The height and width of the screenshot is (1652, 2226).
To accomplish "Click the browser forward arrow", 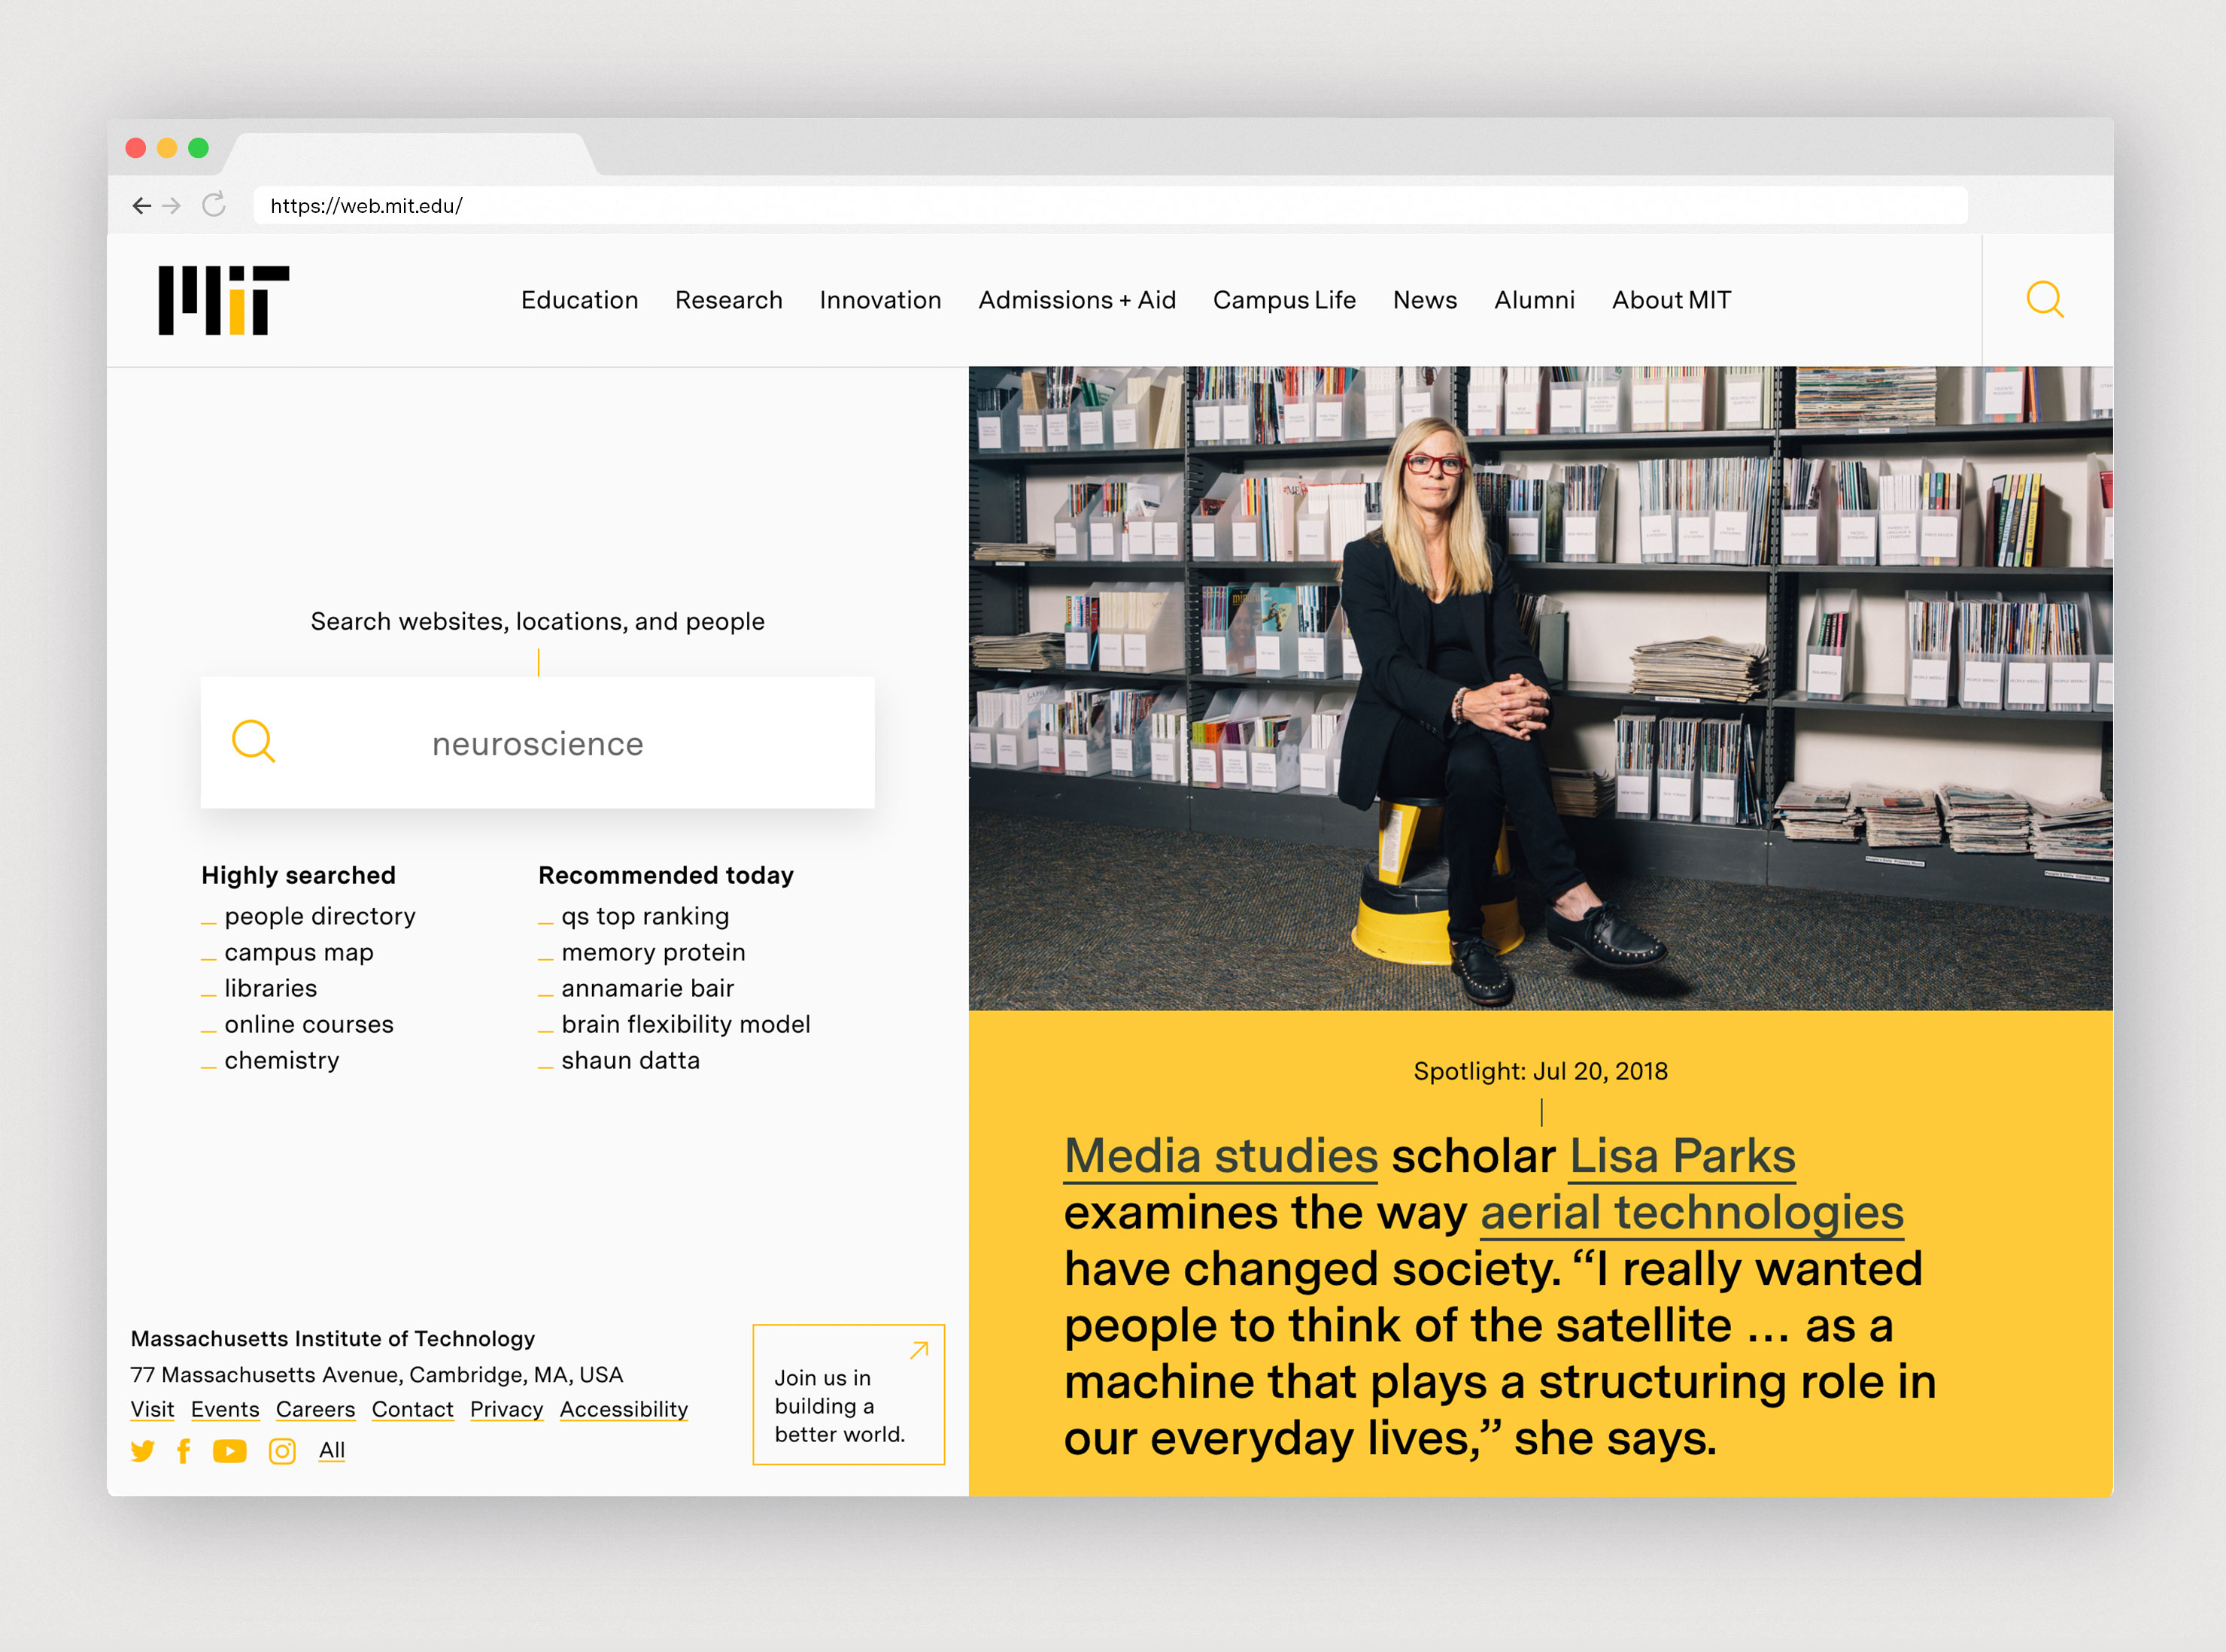I will pos(173,206).
